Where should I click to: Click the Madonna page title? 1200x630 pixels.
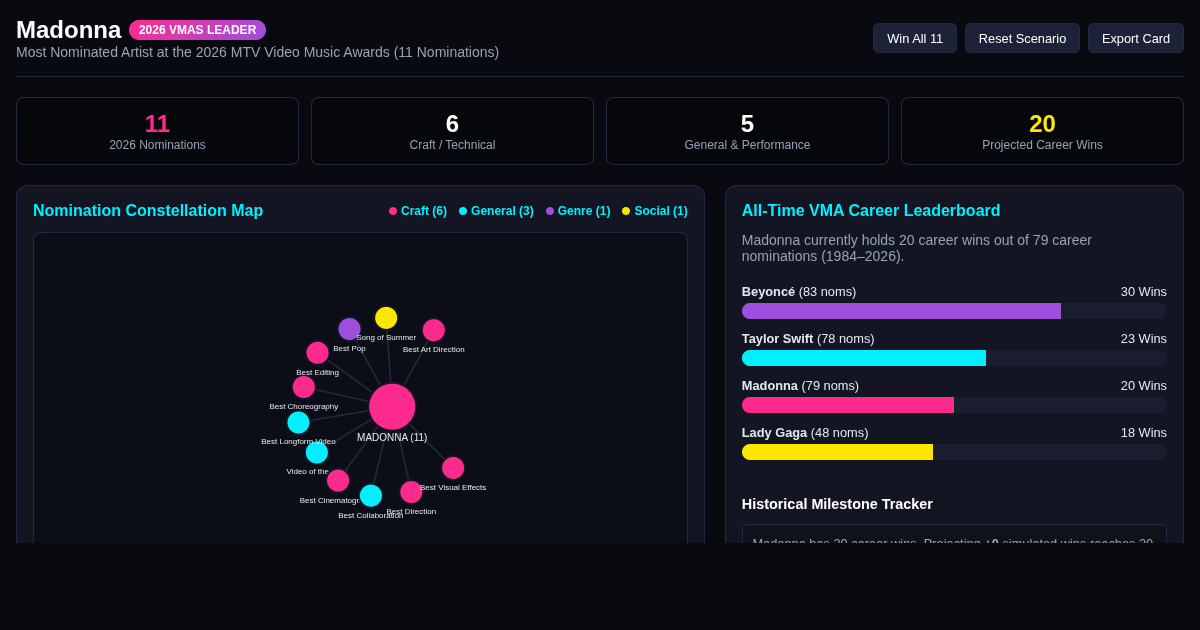coord(68,30)
